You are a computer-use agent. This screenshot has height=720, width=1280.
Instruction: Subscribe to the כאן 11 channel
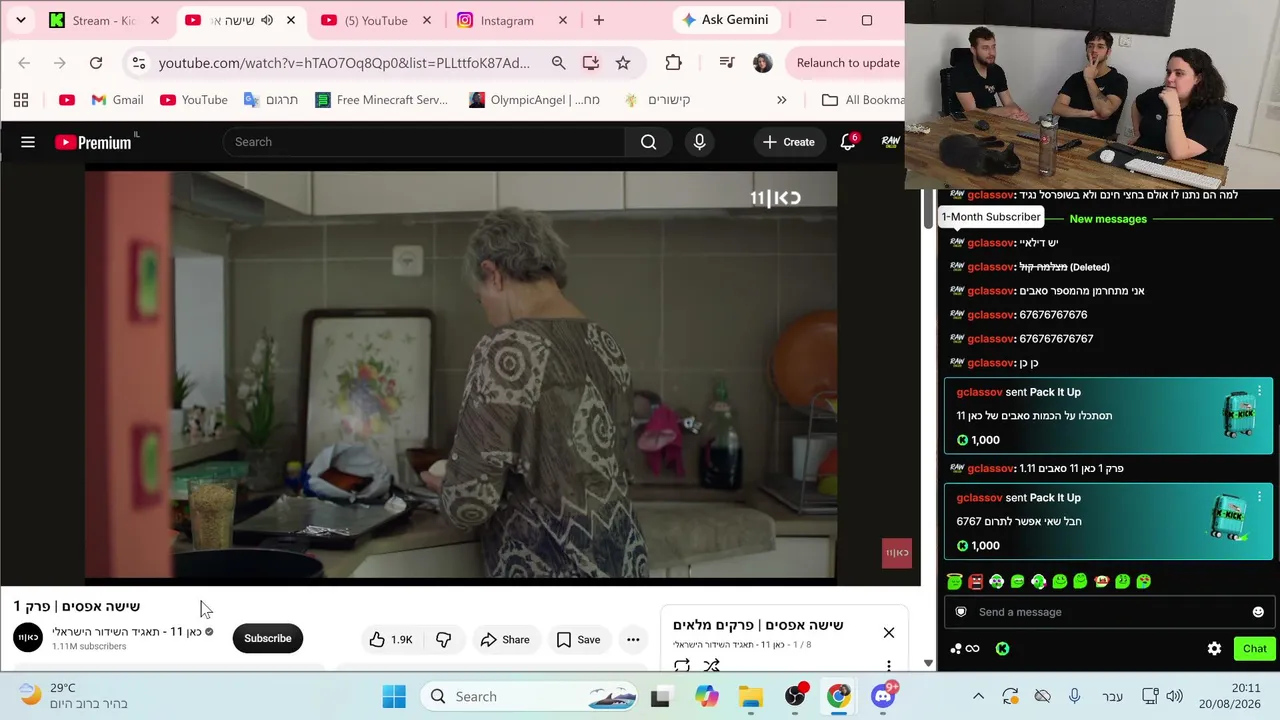point(267,639)
